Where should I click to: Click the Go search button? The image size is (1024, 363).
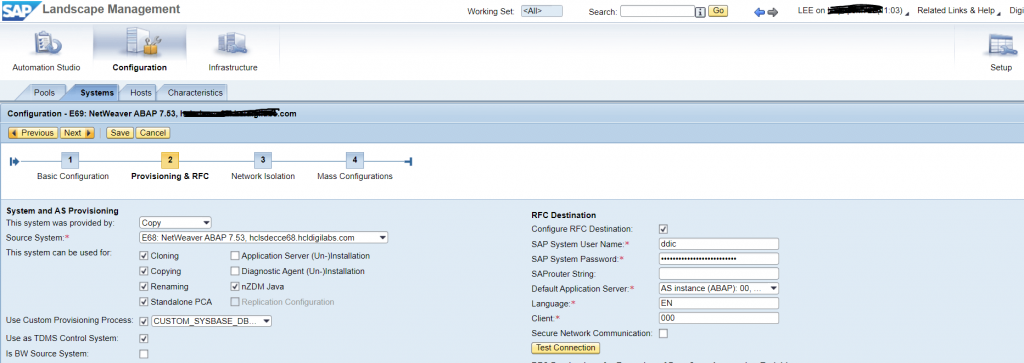pyautogui.click(x=718, y=11)
